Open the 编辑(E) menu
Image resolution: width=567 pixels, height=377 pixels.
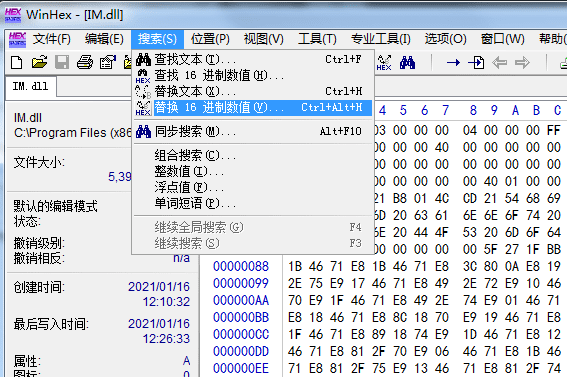point(104,39)
